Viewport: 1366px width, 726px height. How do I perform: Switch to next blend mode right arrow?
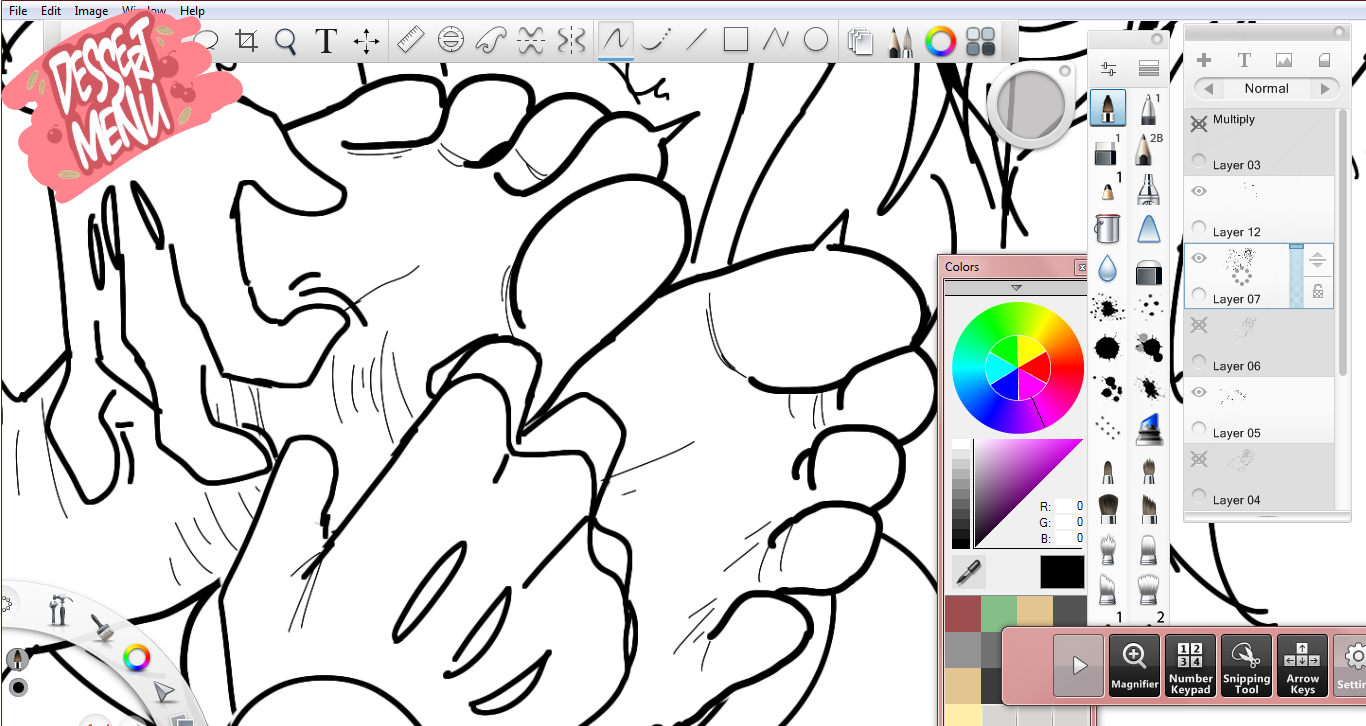coord(1326,89)
